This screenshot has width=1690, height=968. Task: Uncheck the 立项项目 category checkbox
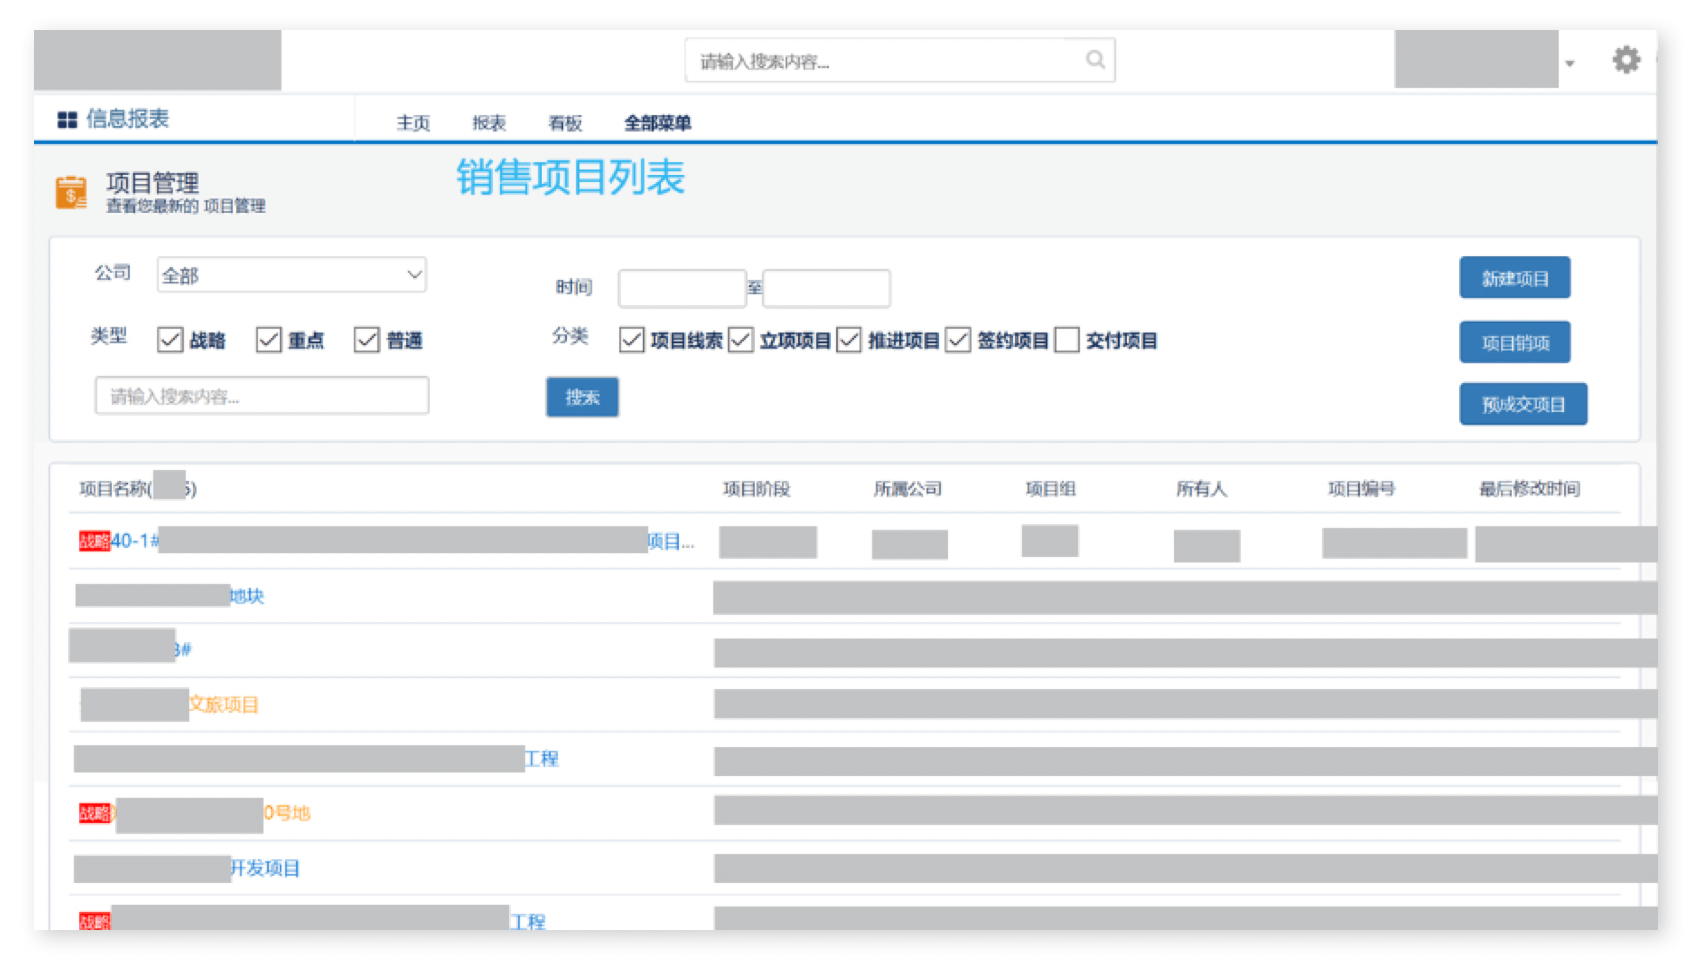click(x=740, y=340)
